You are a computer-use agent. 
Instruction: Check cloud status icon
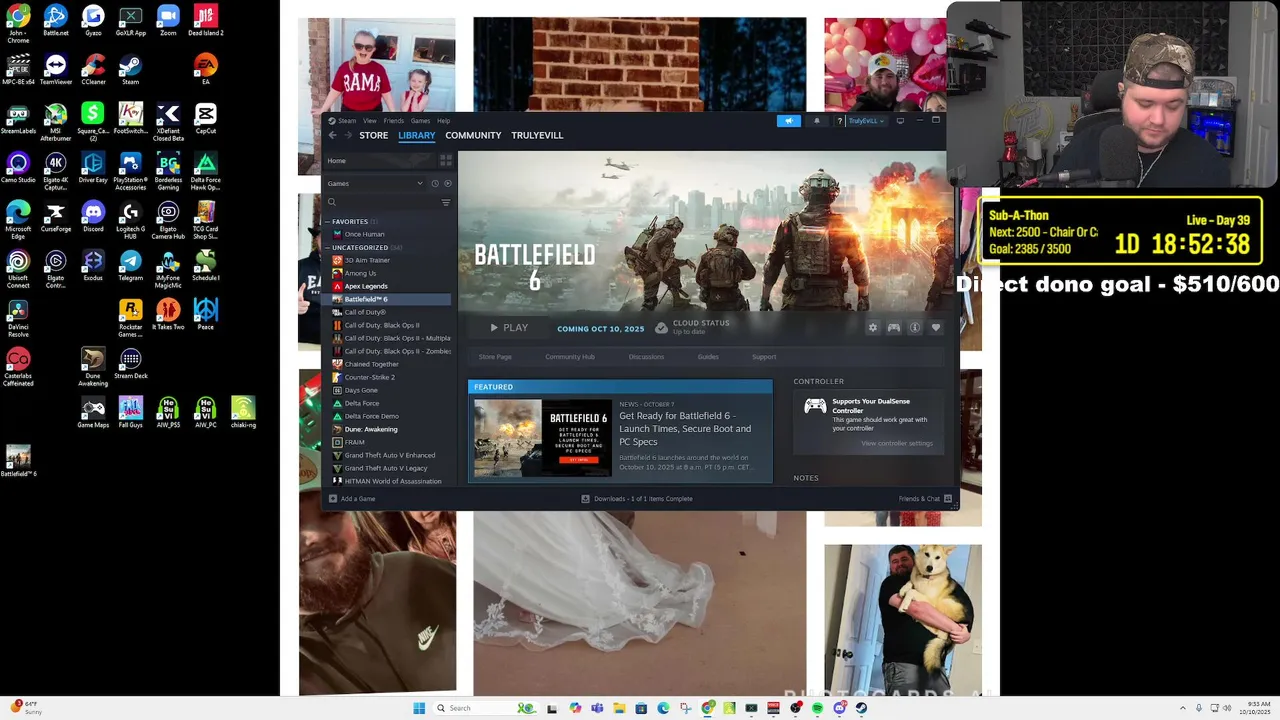coord(661,328)
